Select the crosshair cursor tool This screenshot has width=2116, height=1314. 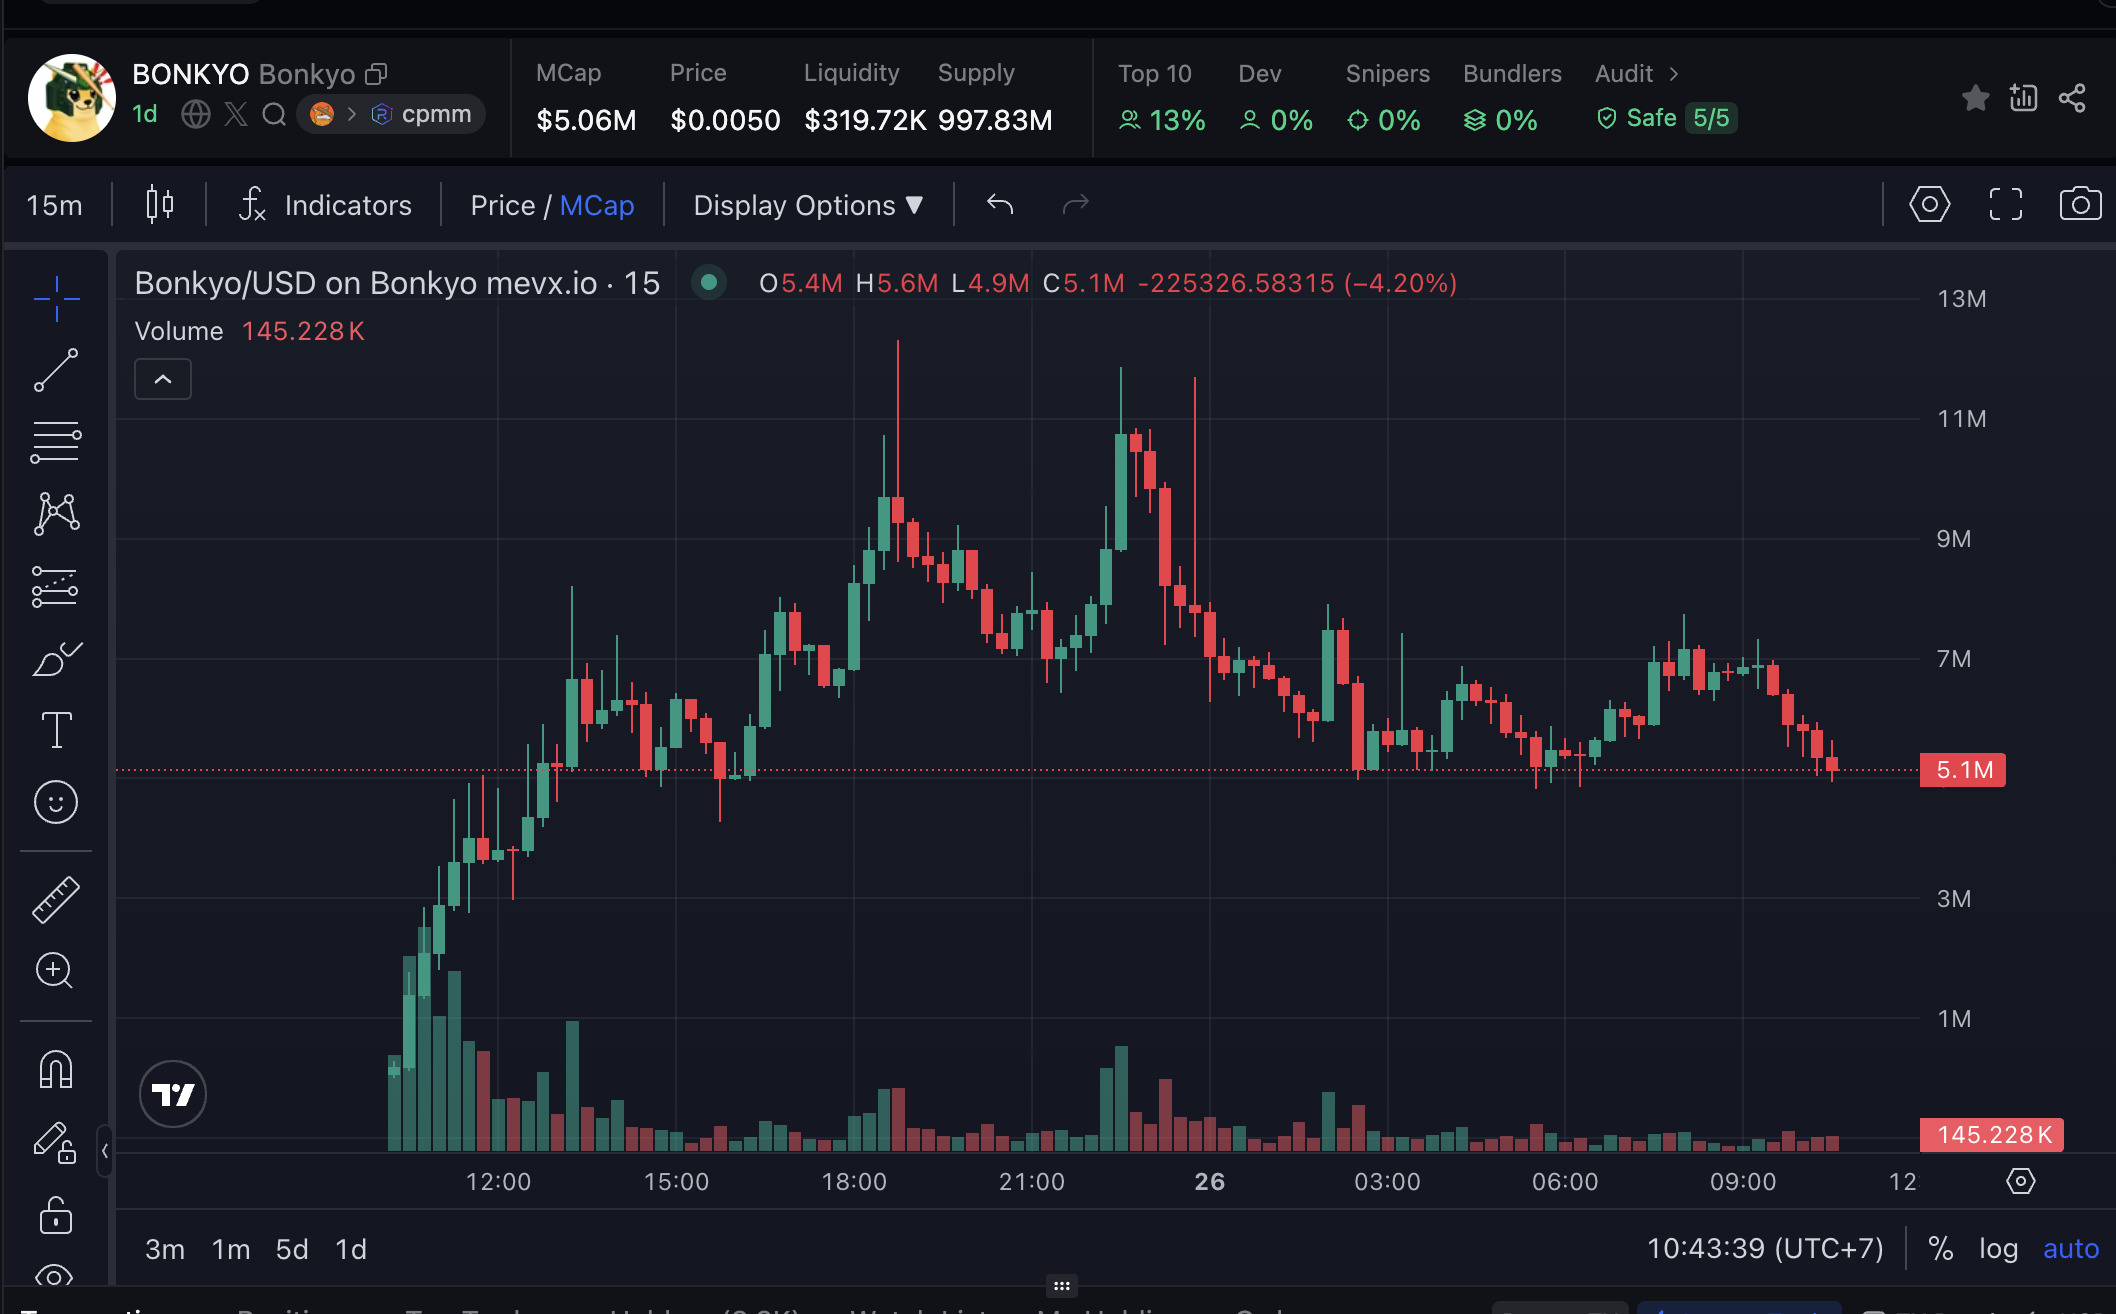pyautogui.click(x=56, y=298)
